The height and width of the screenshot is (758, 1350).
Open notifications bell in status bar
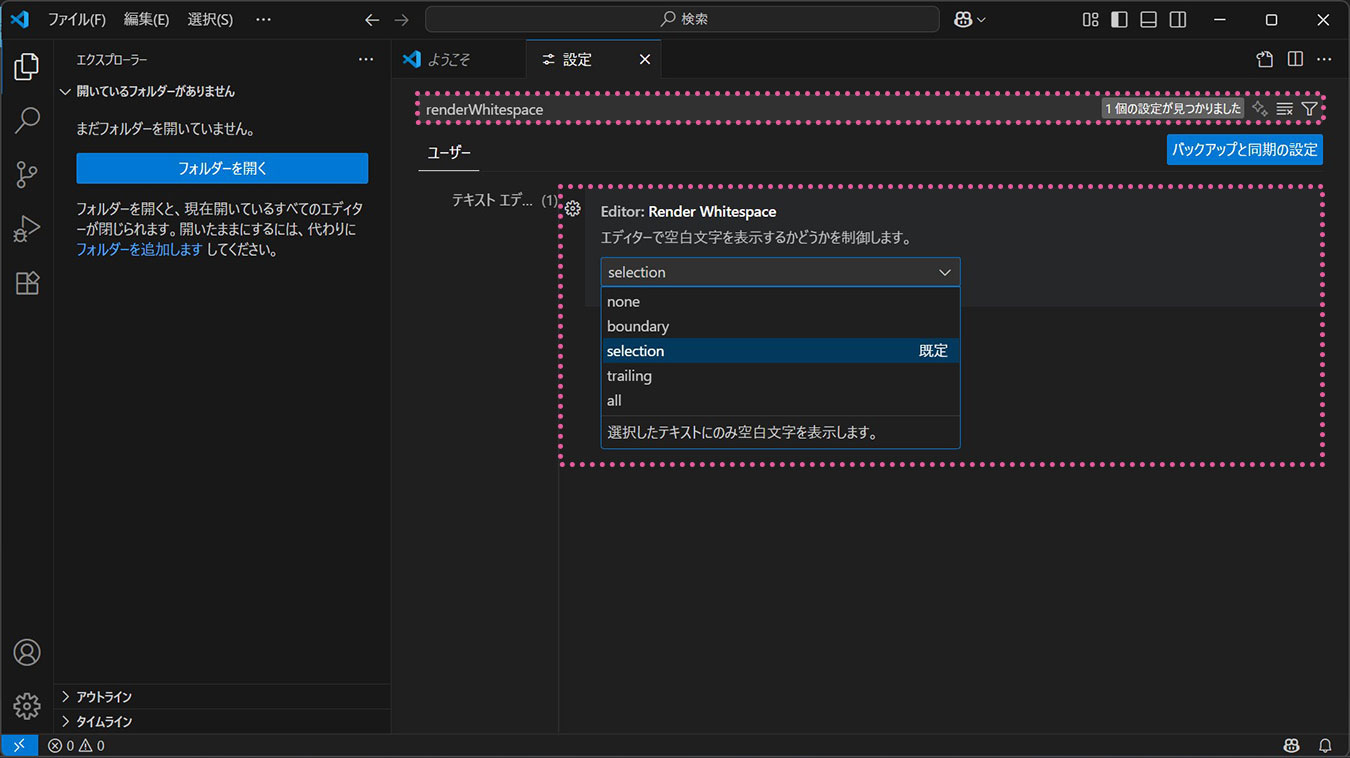point(1325,745)
